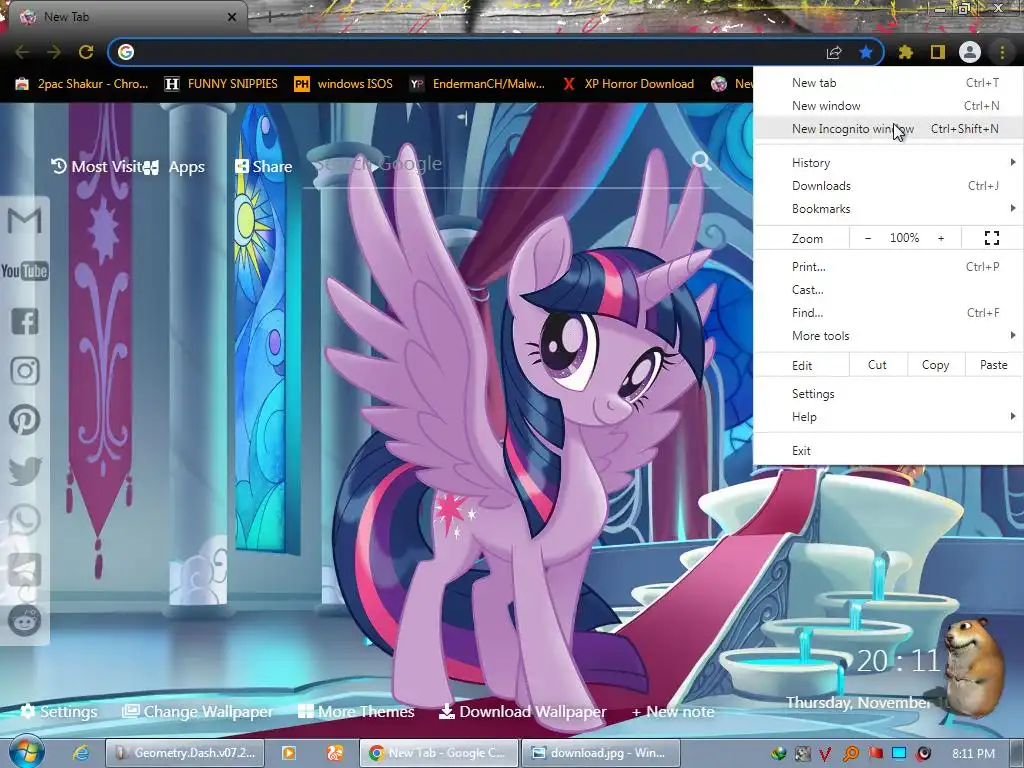This screenshot has width=1024, height=768.
Task: Open Reddit from the left sidebar
Action: pyautogui.click(x=25, y=620)
